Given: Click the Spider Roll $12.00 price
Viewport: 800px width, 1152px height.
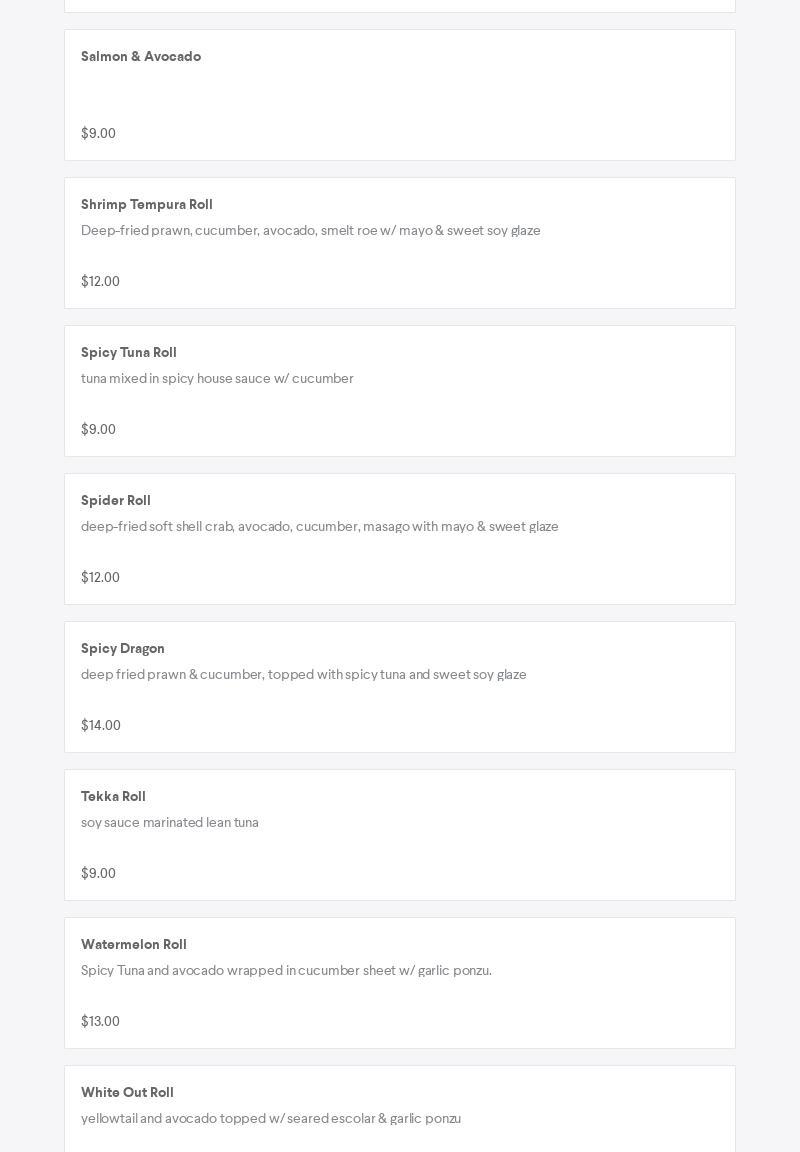Looking at the screenshot, I should coord(100,578).
